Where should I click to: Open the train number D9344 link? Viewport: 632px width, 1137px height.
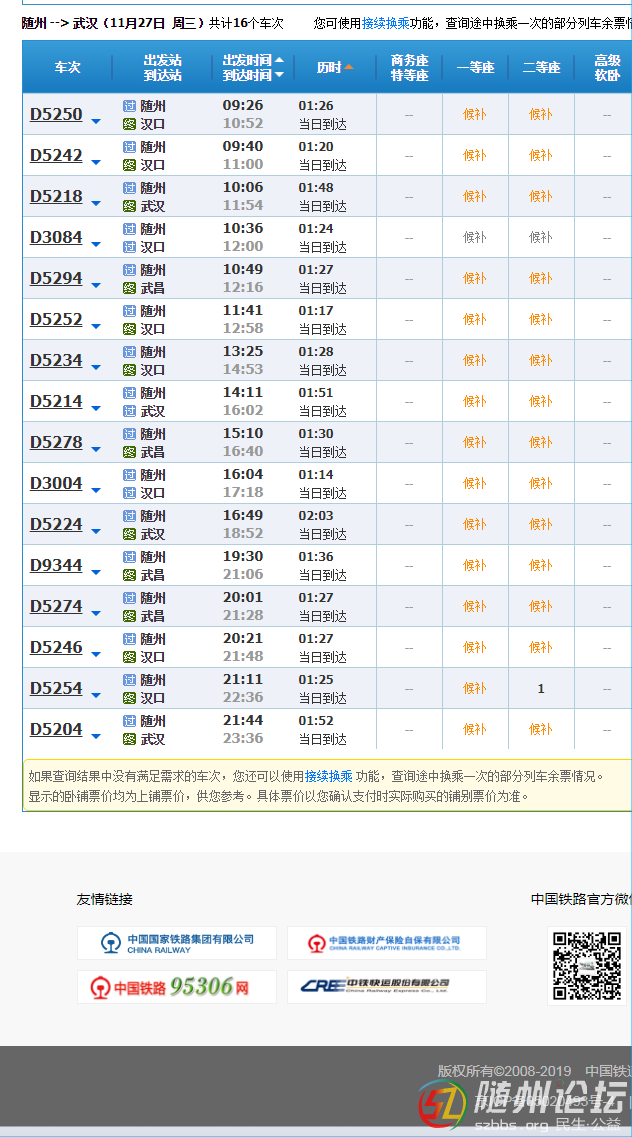[x=56, y=566]
